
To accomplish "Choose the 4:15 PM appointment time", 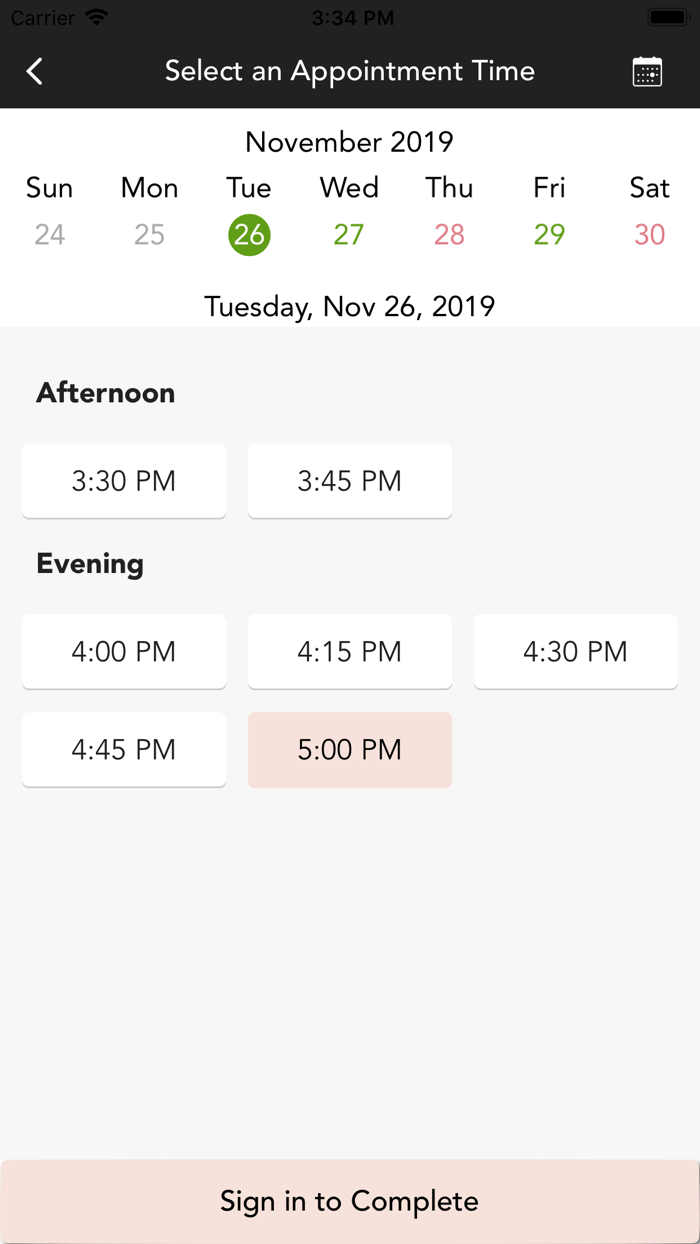I will 350,652.
